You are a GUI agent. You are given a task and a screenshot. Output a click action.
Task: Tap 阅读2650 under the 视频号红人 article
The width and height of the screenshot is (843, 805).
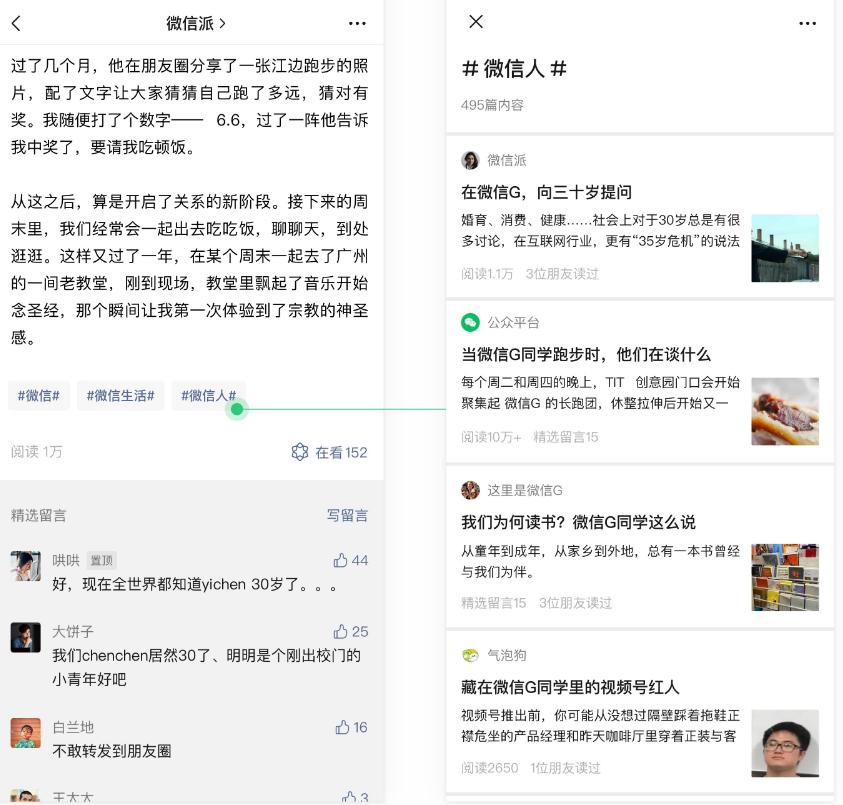(490, 767)
